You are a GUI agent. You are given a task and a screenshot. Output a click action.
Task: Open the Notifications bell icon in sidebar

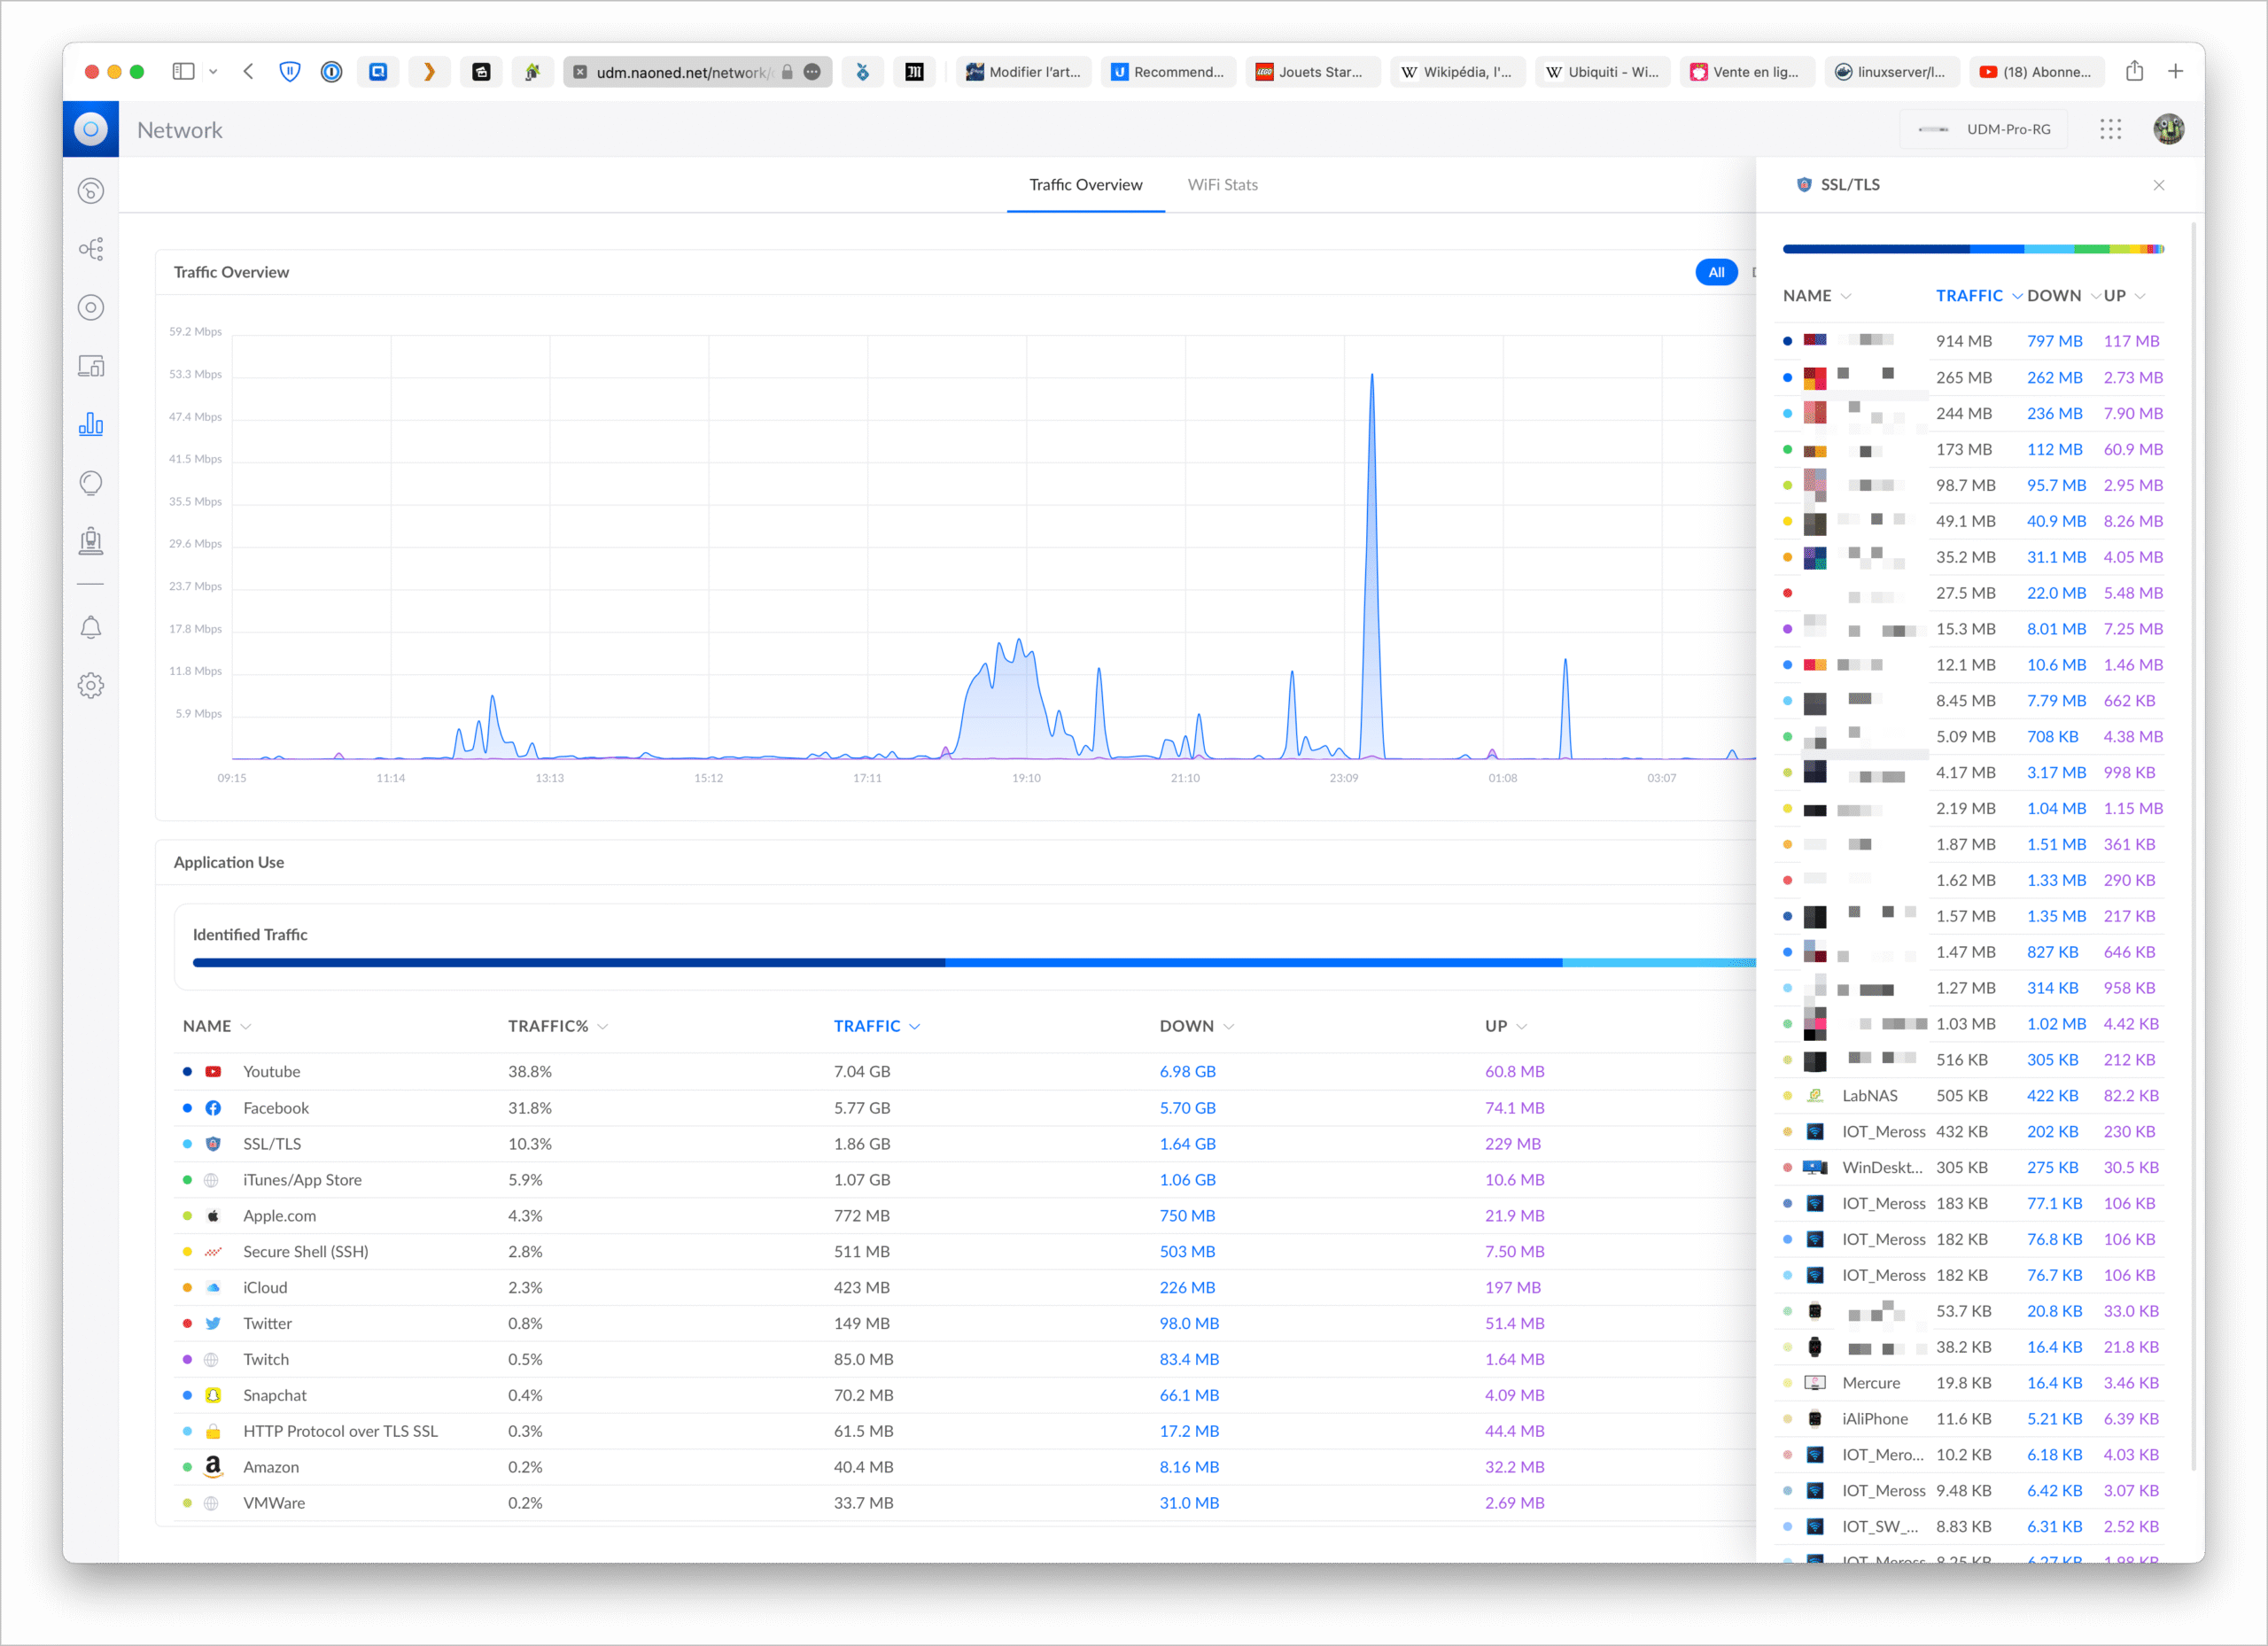tap(91, 627)
